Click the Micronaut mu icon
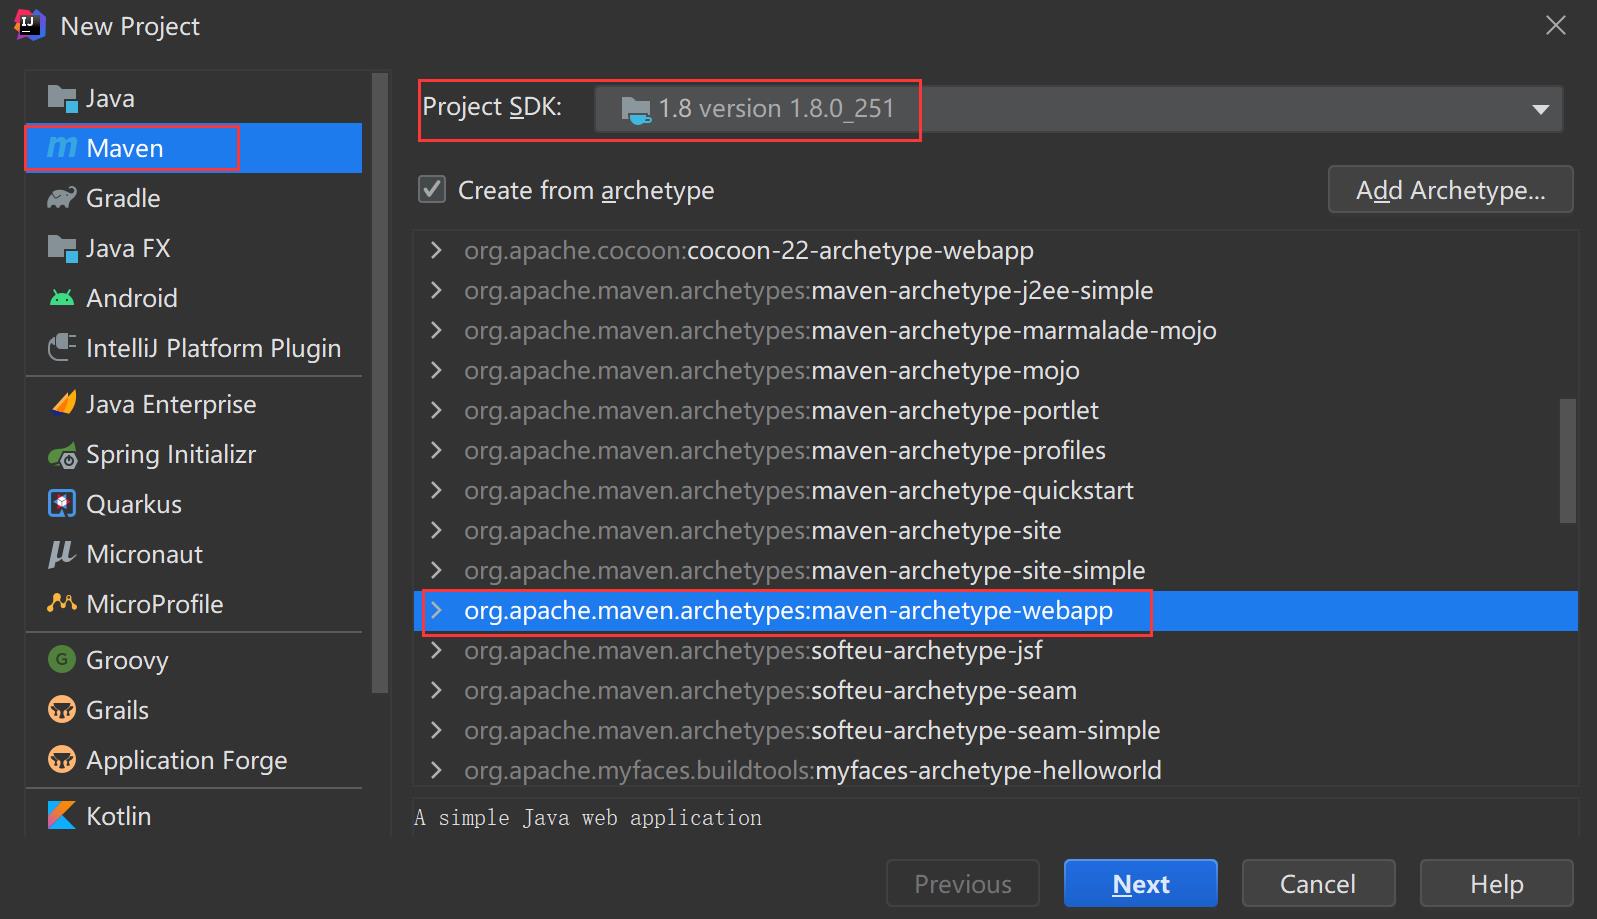 point(62,554)
